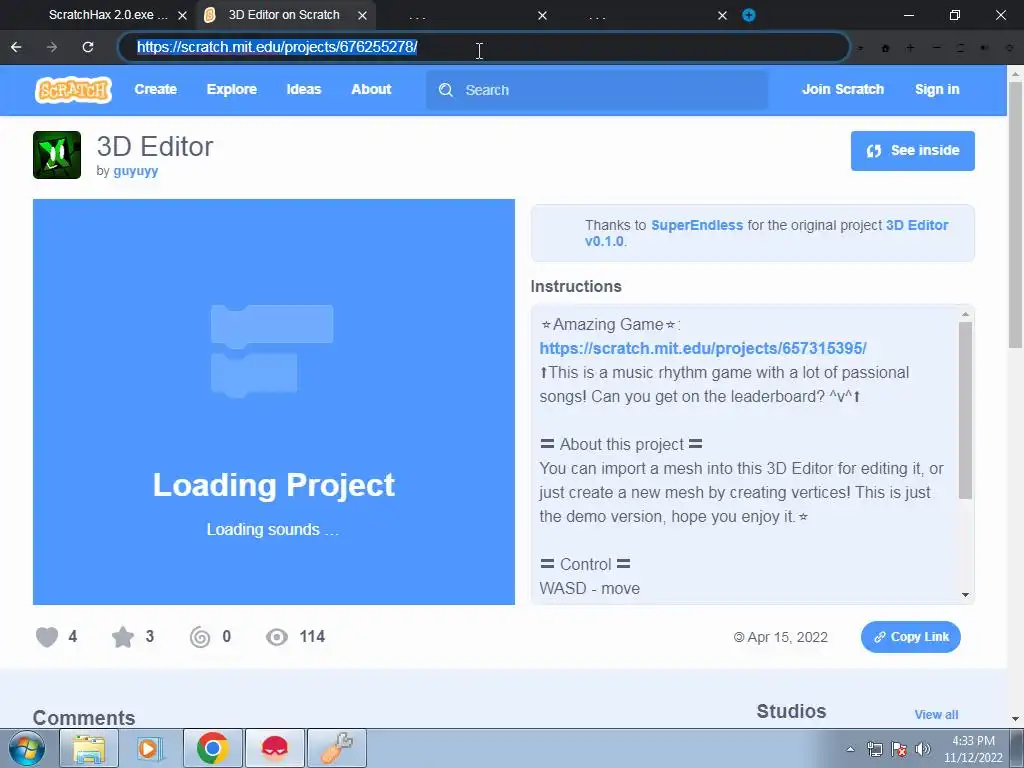Click the browser Forward arrow
Image resolution: width=1024 pixels, height=768 pixels.
point(52,47)
